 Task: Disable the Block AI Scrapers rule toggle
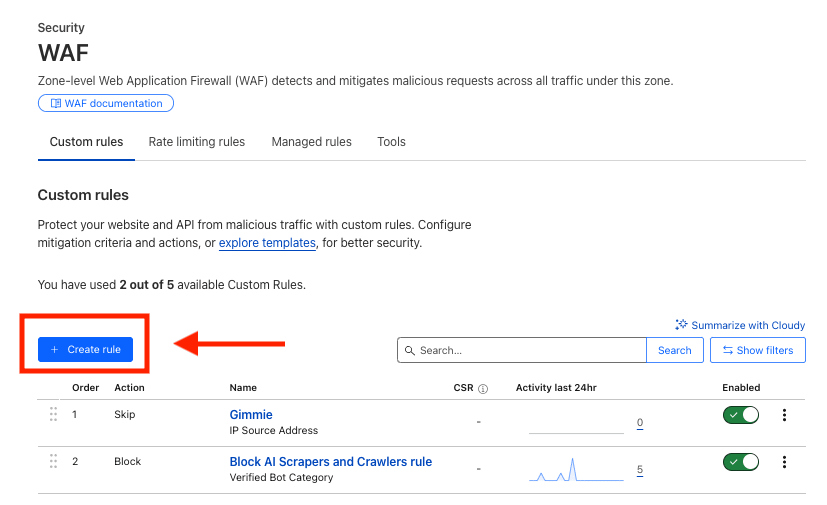[741, 462]
